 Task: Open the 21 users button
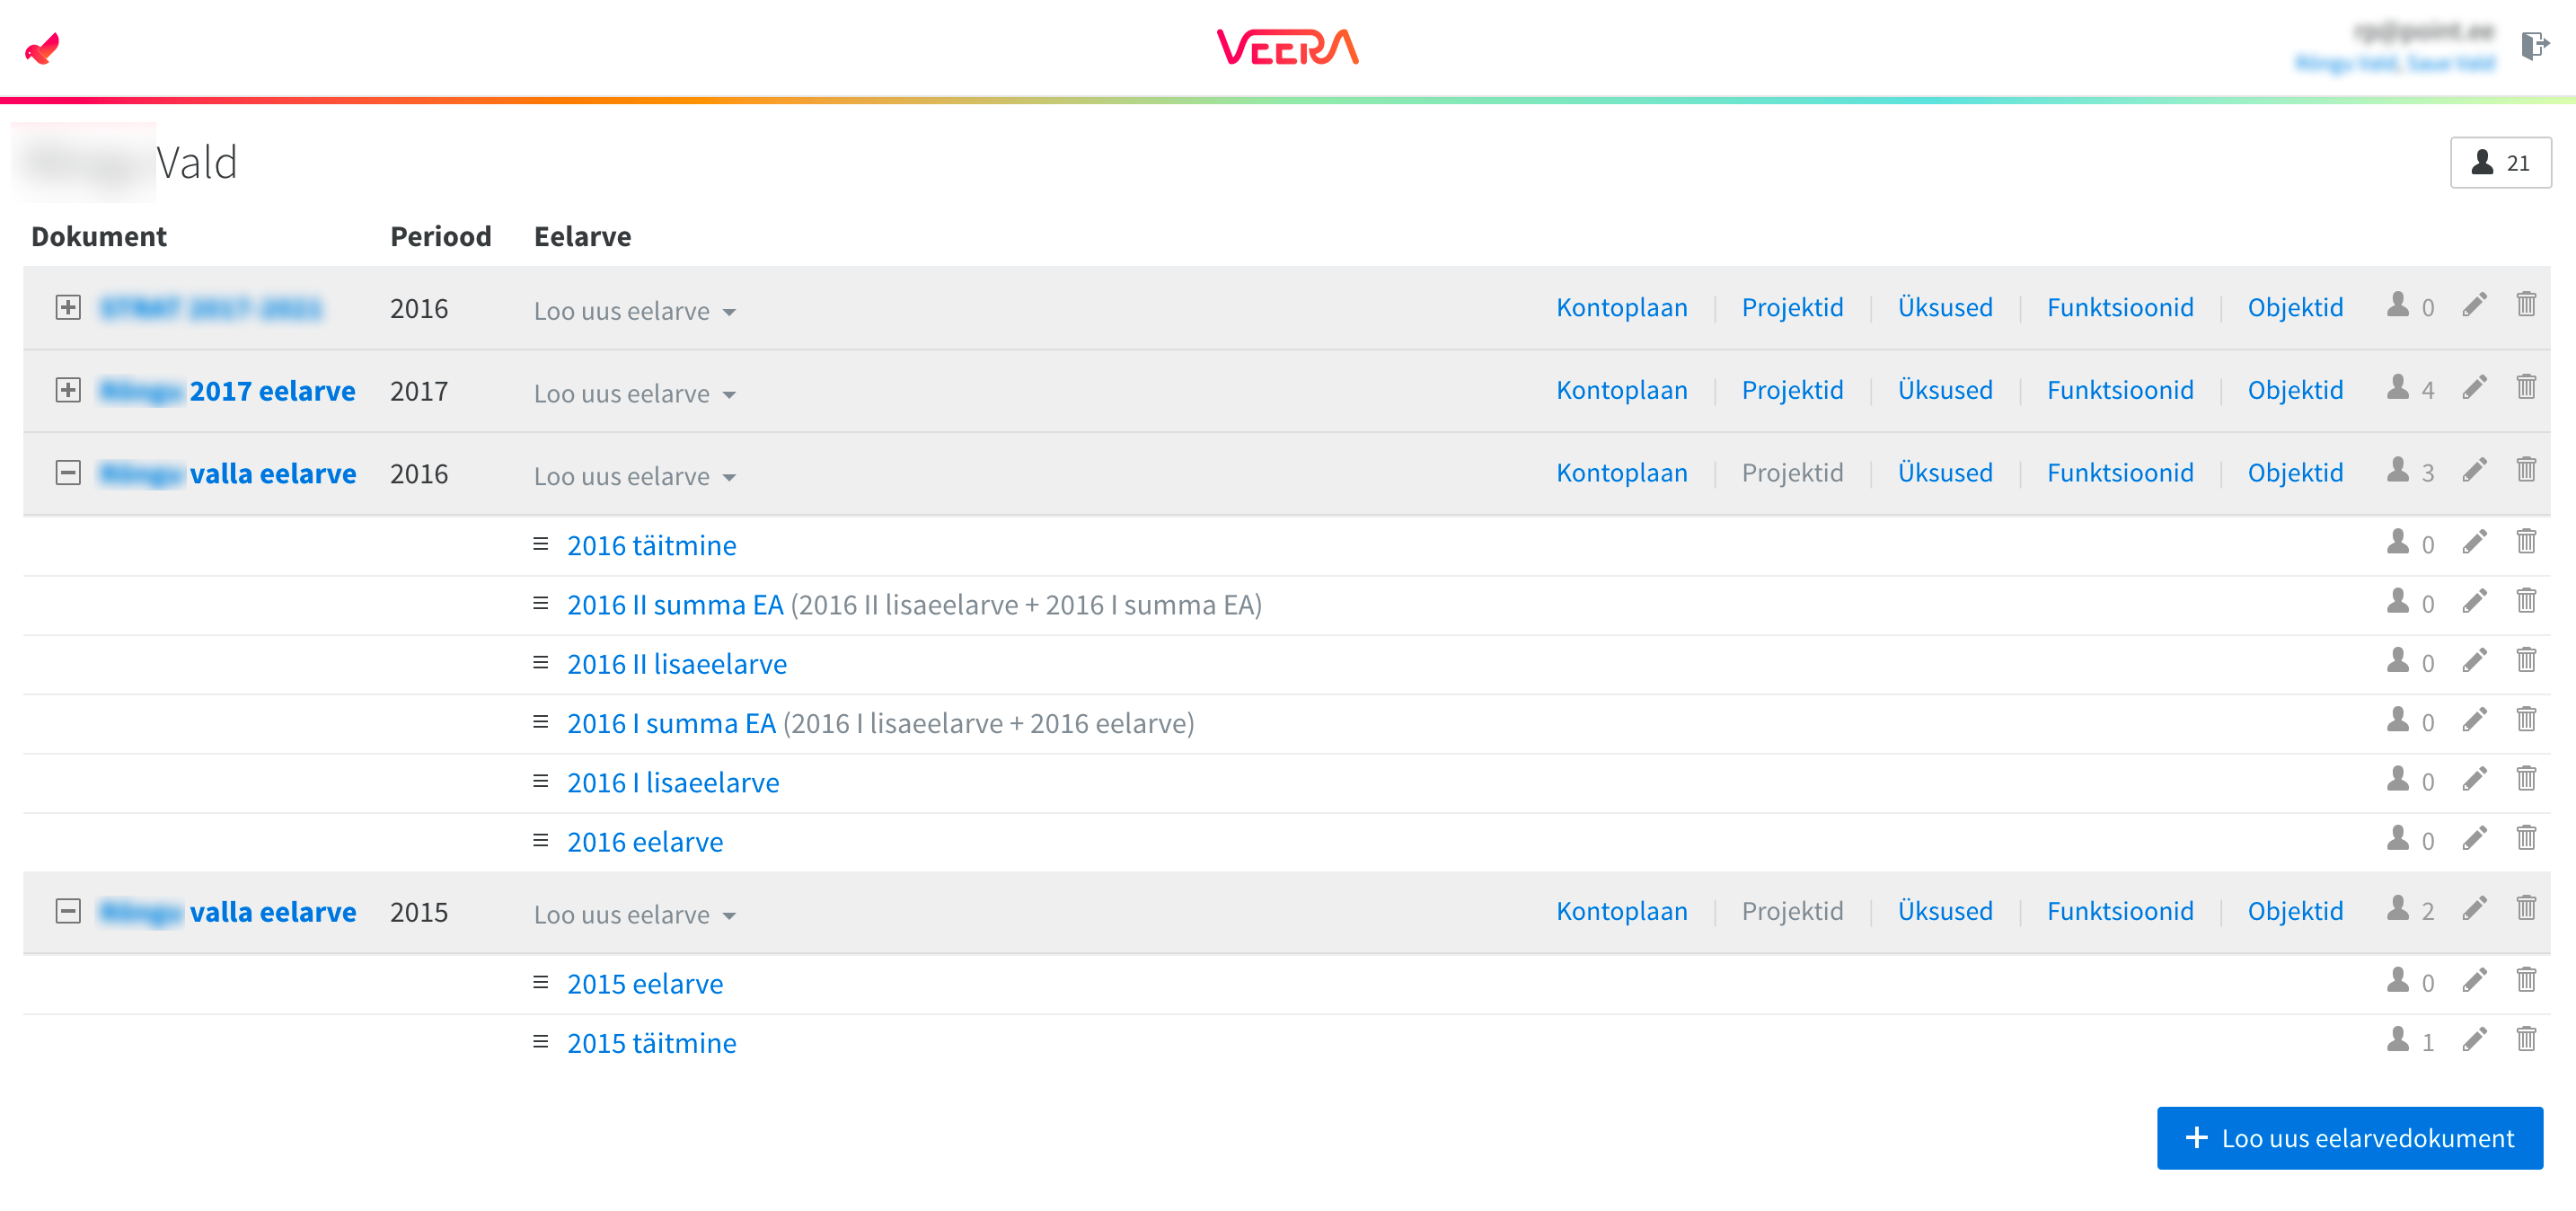click(x=2500, y=163)
